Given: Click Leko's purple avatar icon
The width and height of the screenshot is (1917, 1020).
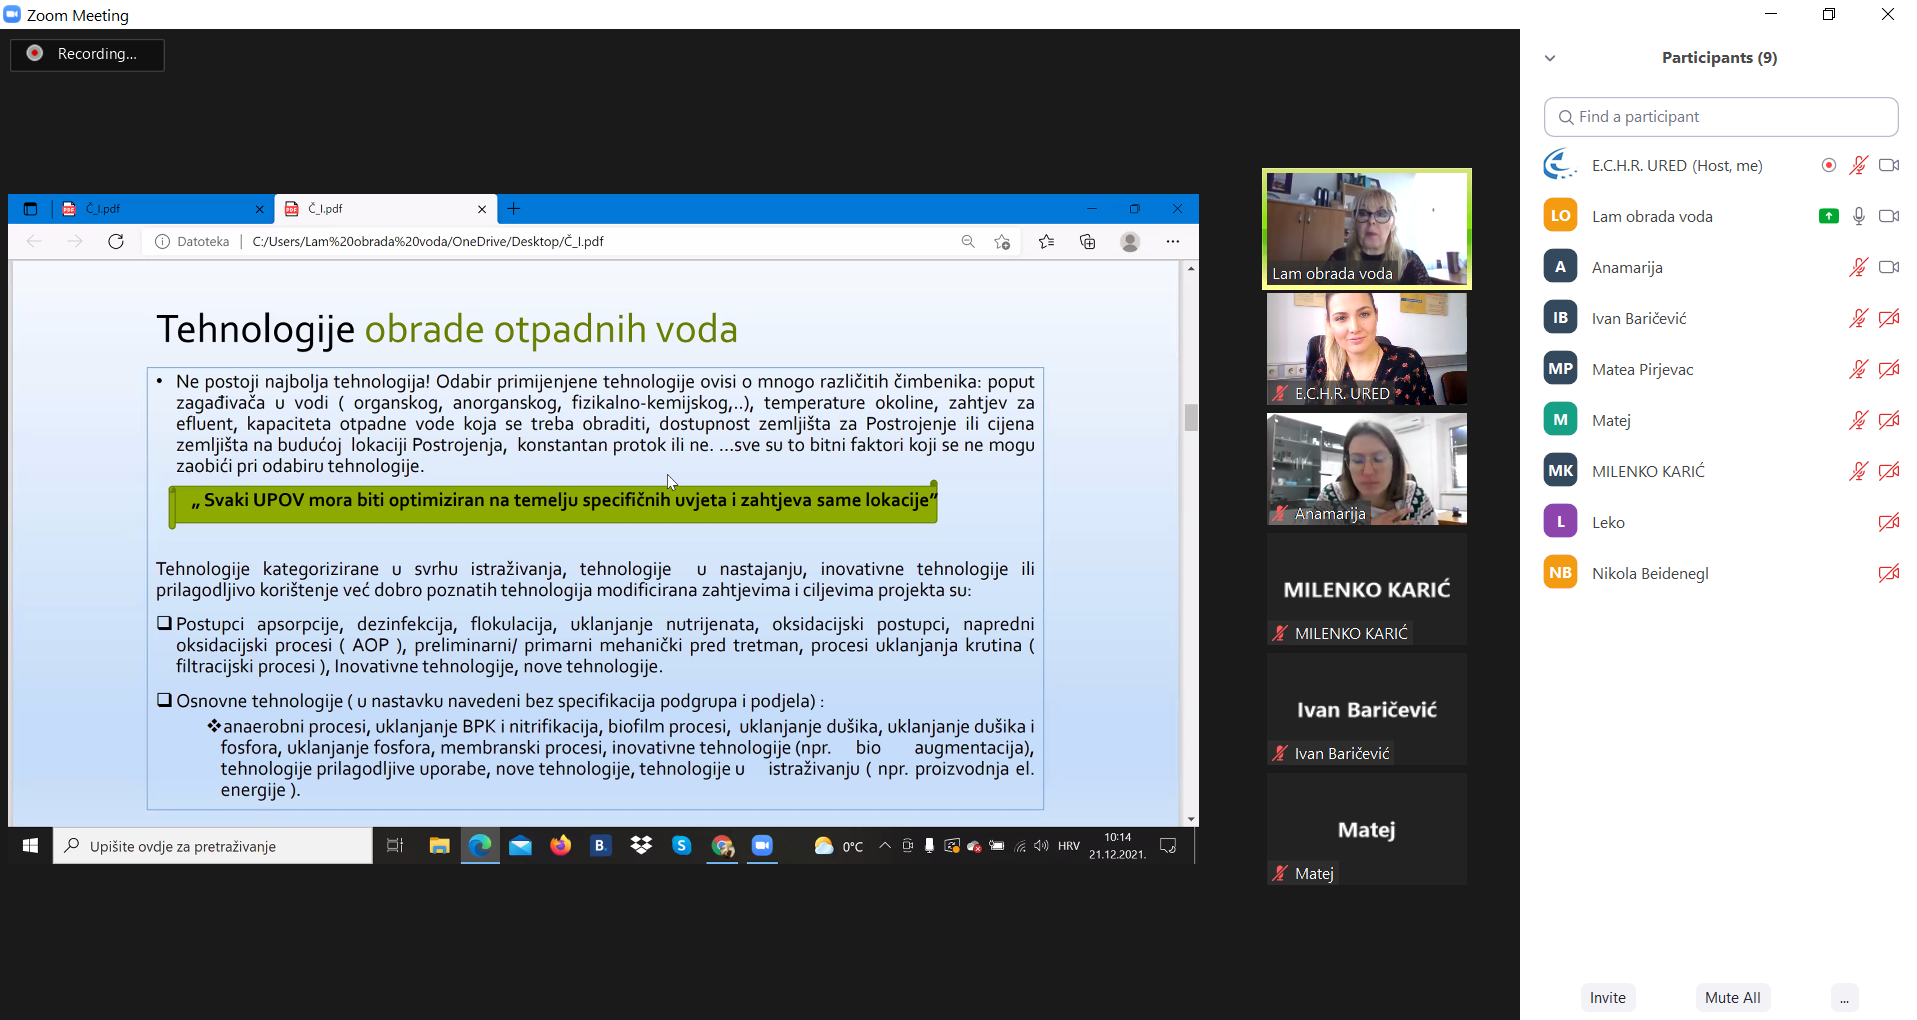Looking at the screenshot, I should pyautogui.click(x=1559, y=522).
